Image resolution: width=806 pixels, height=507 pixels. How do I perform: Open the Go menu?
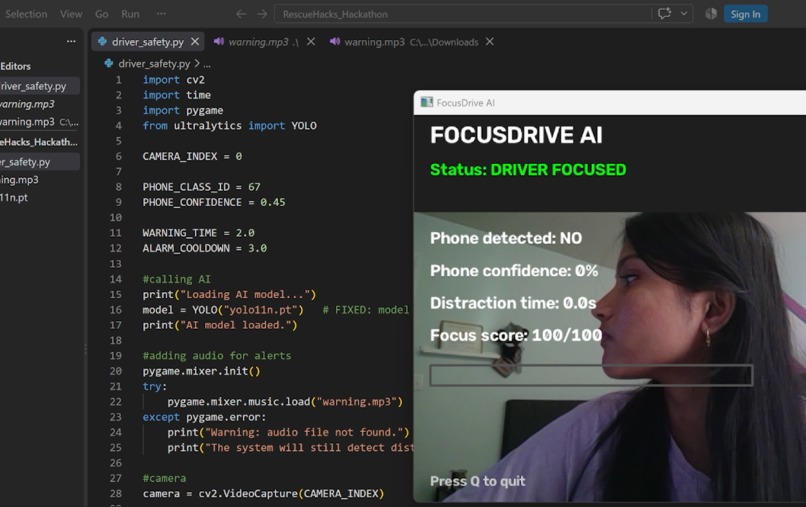[x=102, y=14]
